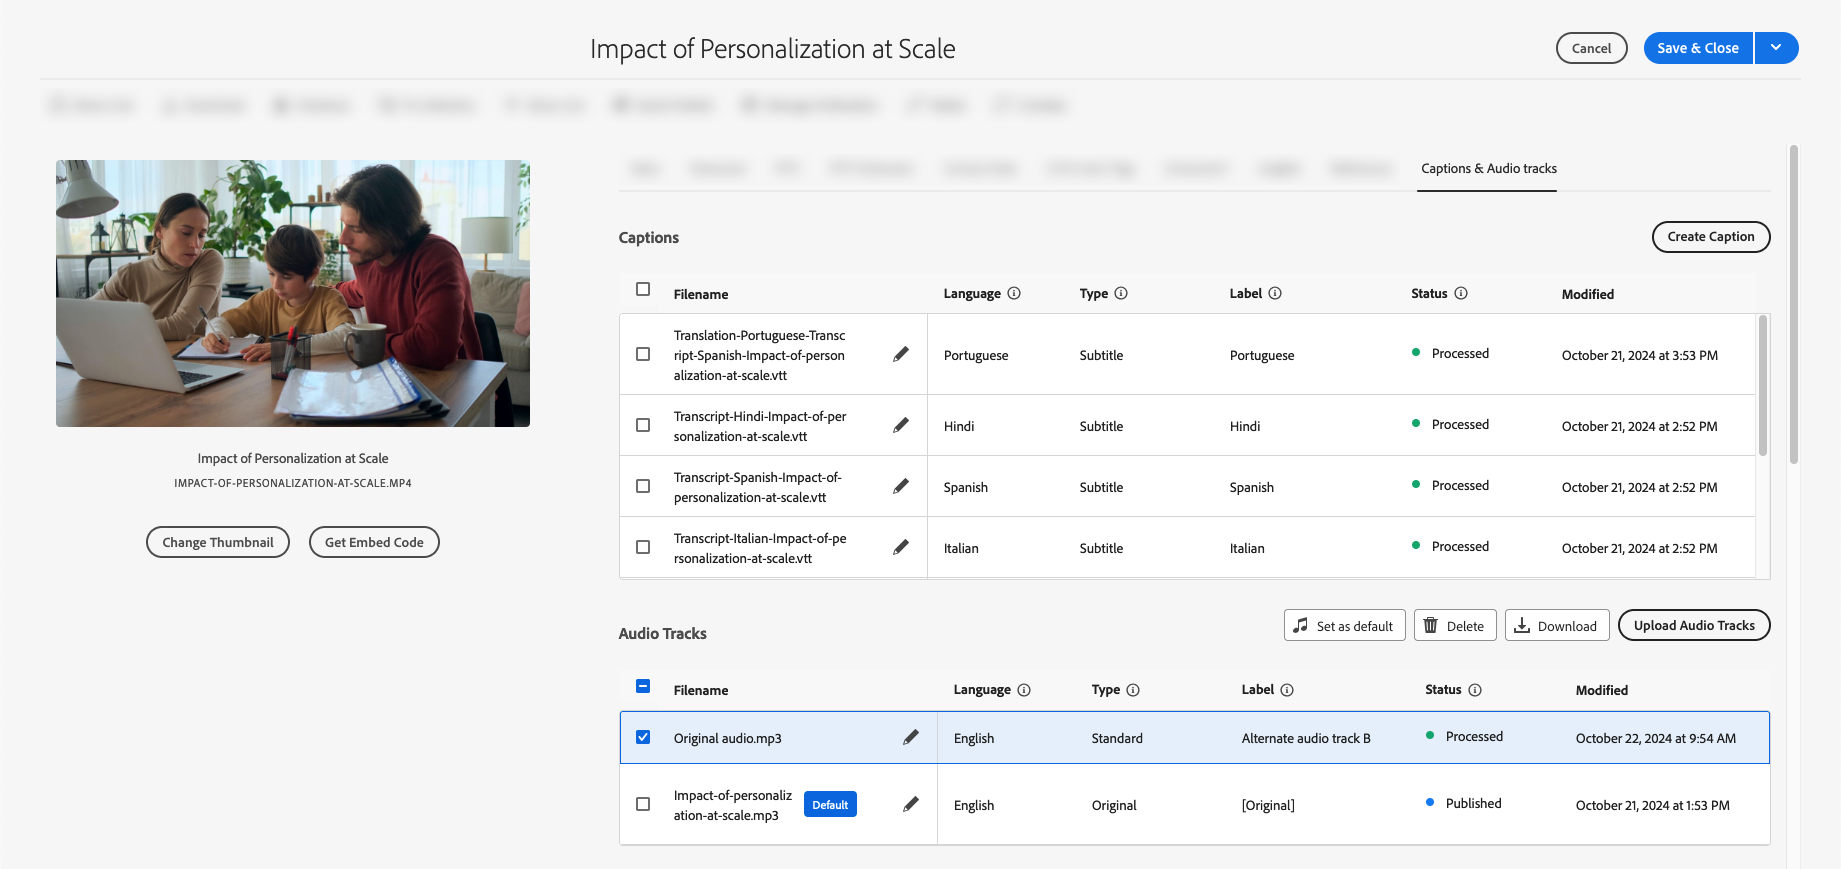Click Type info icon in Audio Tracks header
This screenshot has height=869, width=1841.
pyautogui.click(x=1133, y=690)
